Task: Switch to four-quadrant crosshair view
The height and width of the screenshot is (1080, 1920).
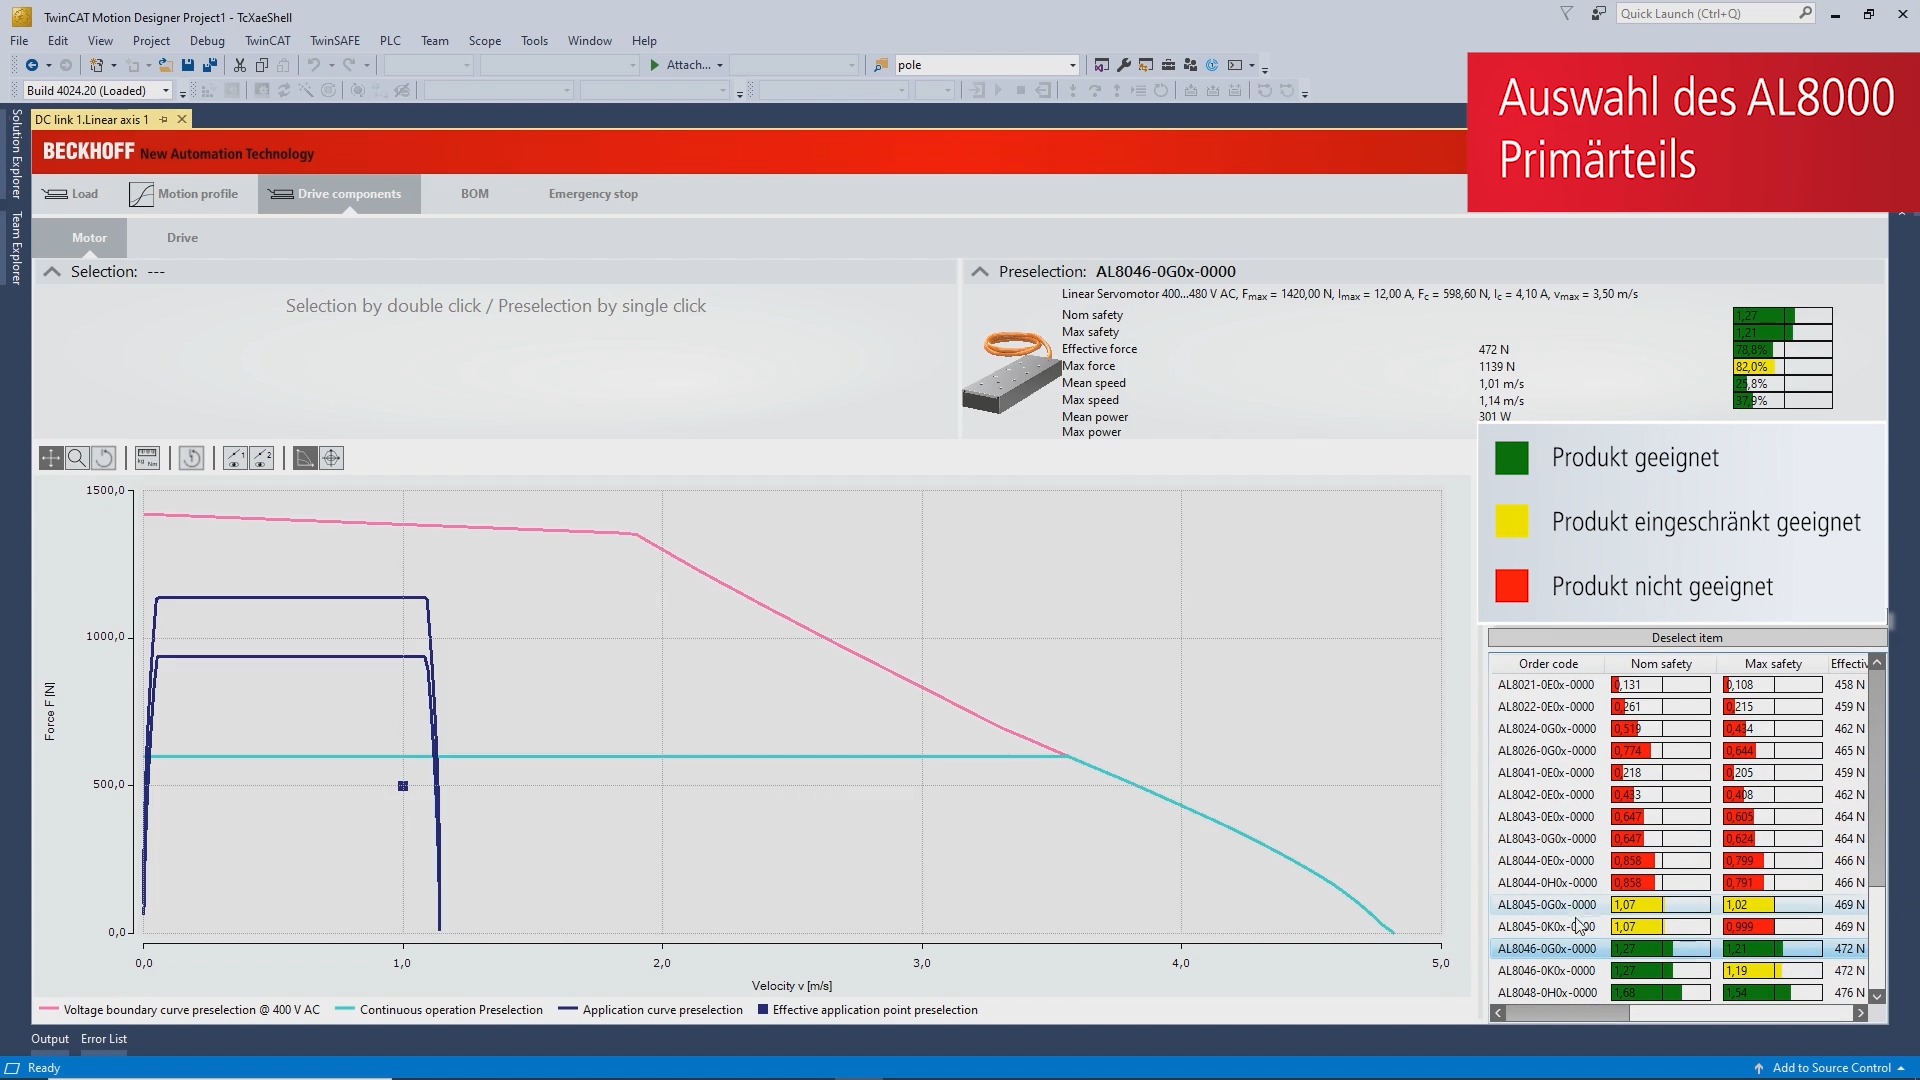Action: (x=332, y=458)
